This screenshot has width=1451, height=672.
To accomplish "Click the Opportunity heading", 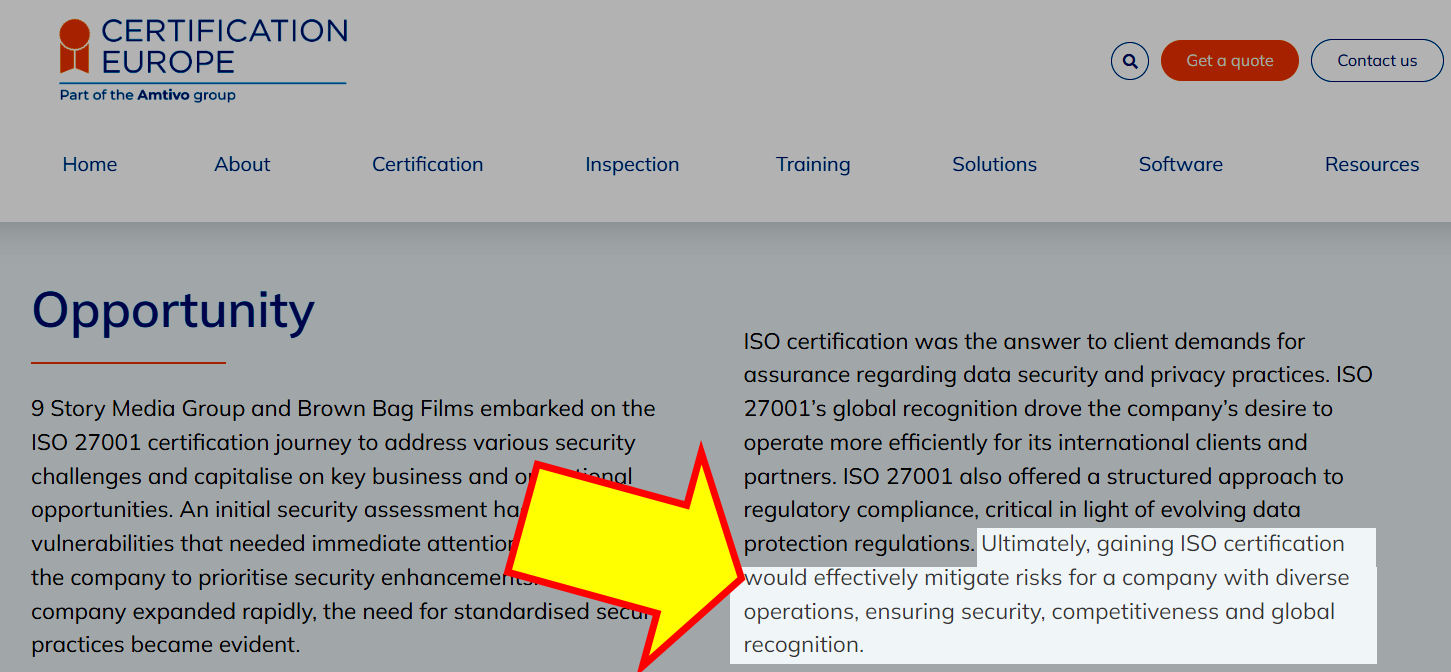I will (x=173, y=311).
